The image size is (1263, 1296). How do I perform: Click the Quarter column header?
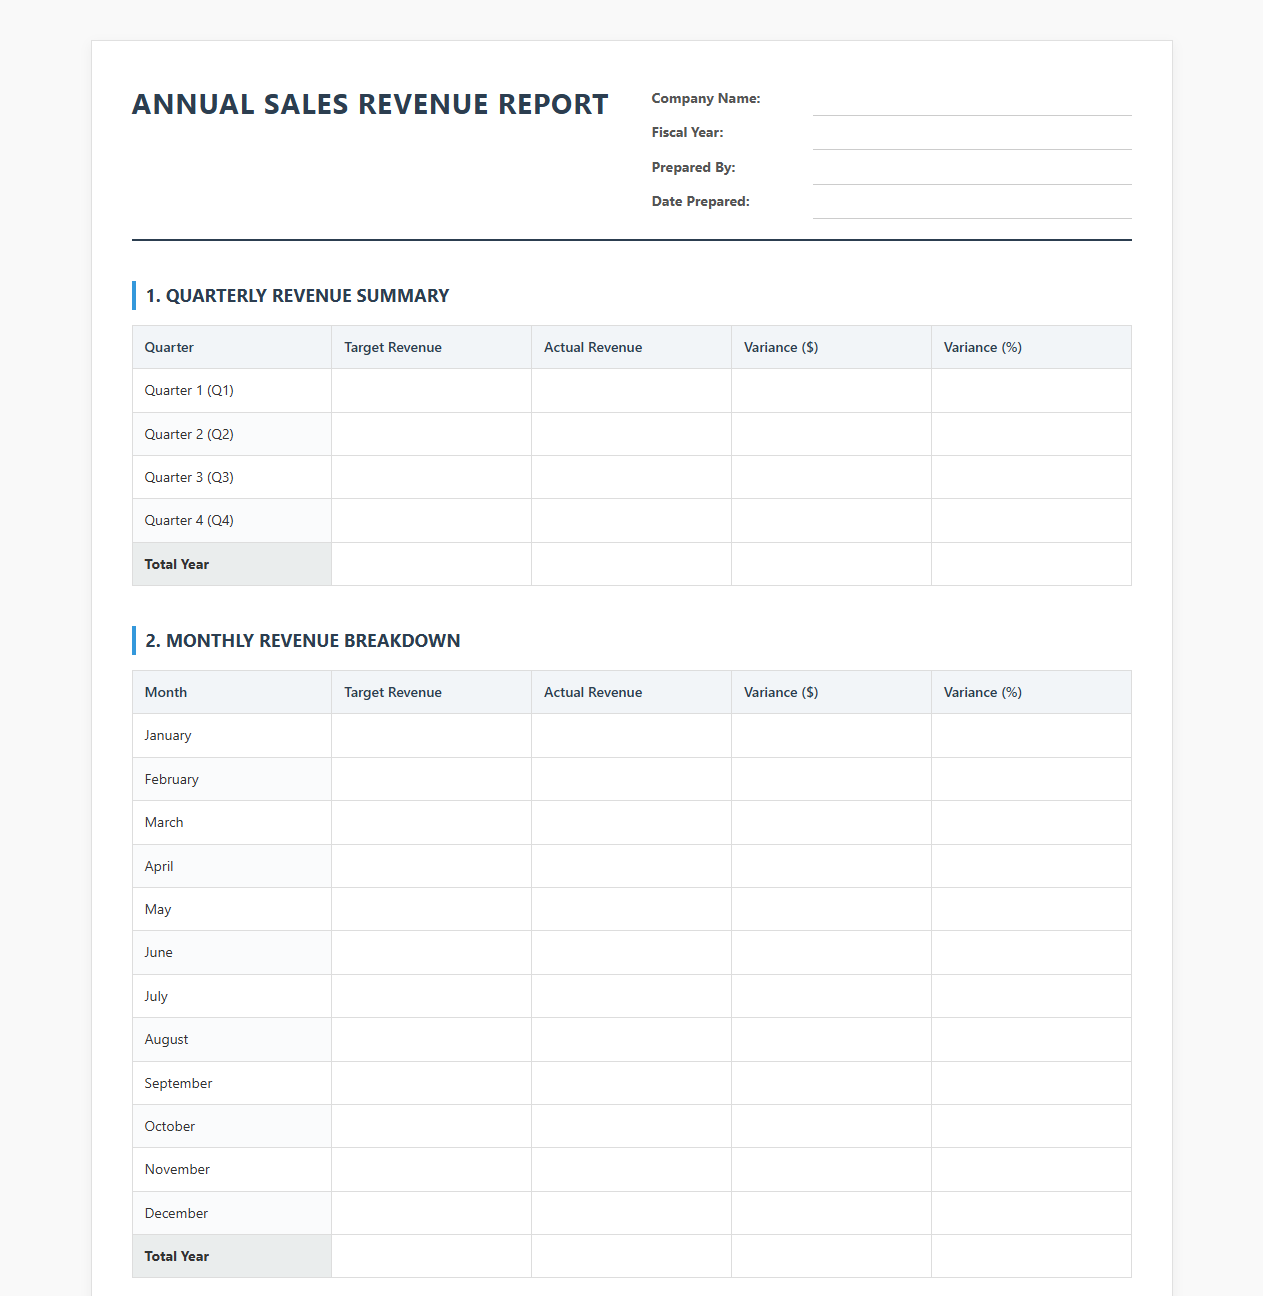coord(232,347)
